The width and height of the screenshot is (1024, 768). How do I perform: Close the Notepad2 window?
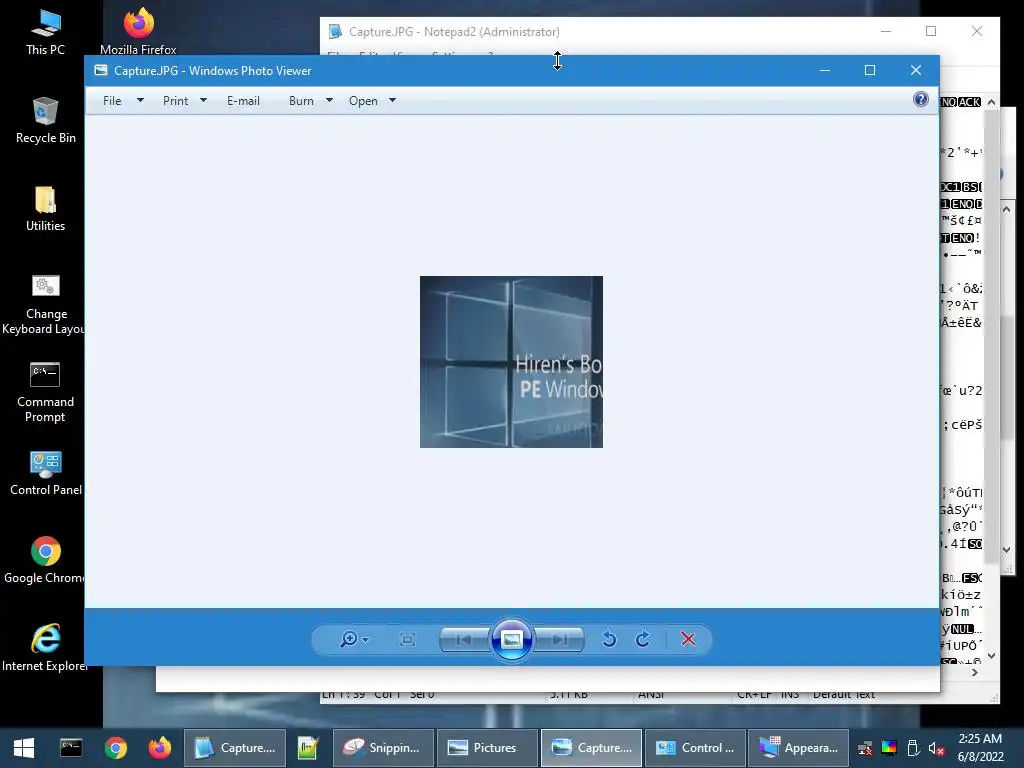pyautogui.click(x=976, y=31)
